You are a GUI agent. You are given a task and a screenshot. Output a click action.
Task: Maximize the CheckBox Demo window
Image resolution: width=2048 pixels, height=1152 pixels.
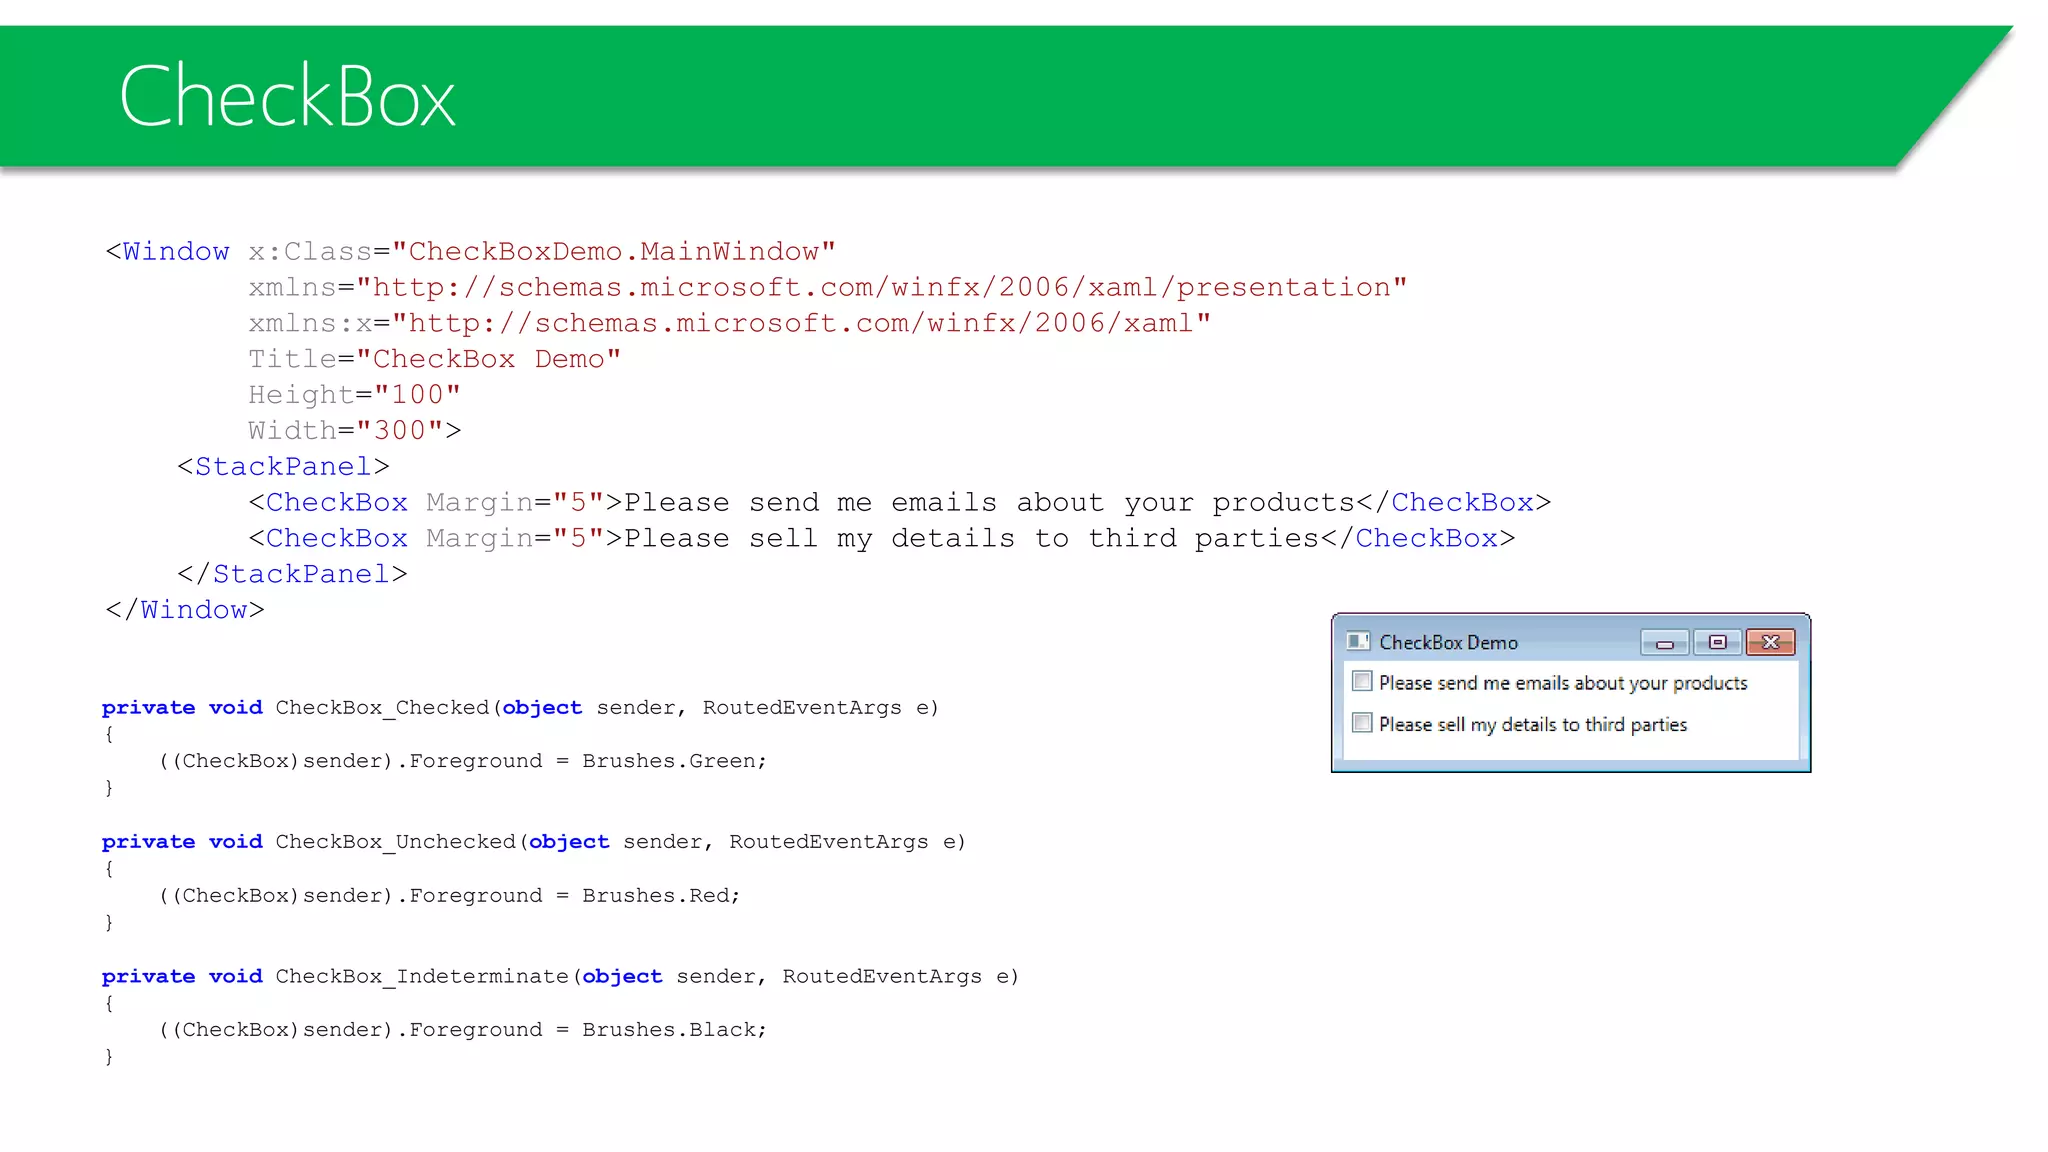tap(1717, 642)
